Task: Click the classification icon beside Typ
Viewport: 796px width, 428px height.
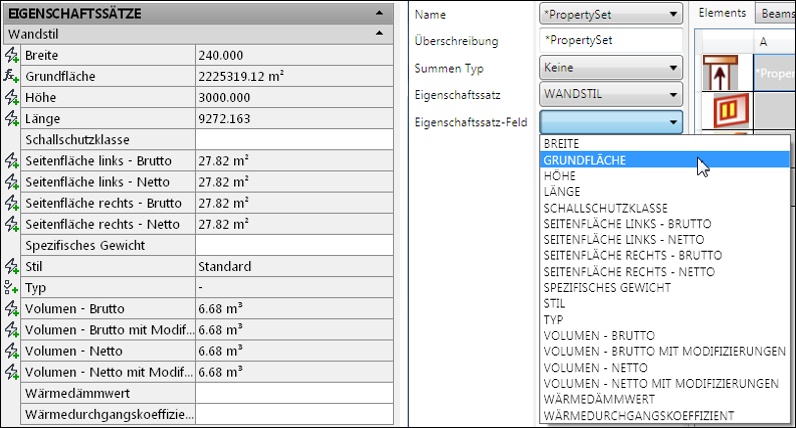Action: [x=11, y=287]
